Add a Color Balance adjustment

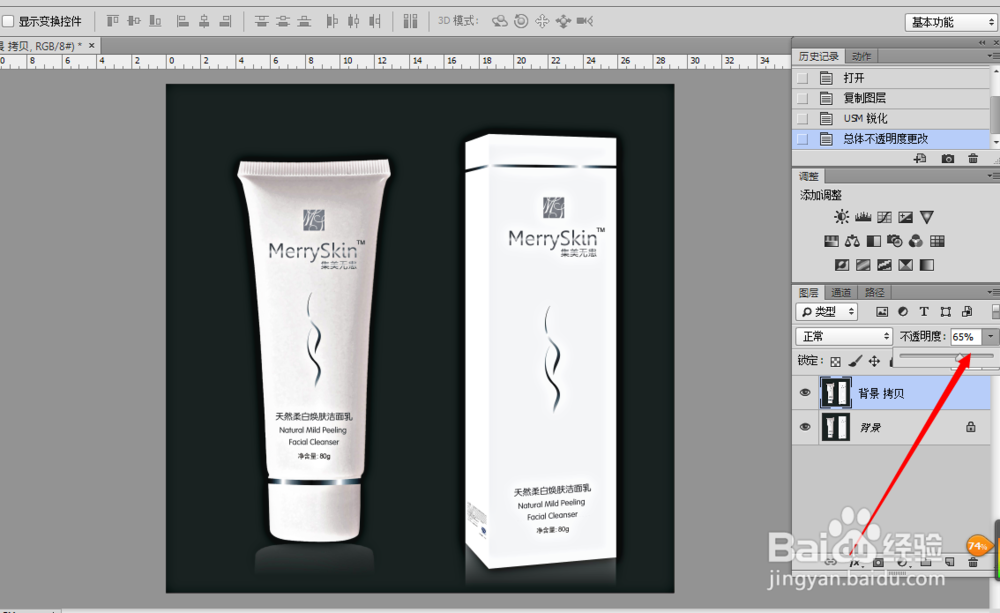[852, 241]
